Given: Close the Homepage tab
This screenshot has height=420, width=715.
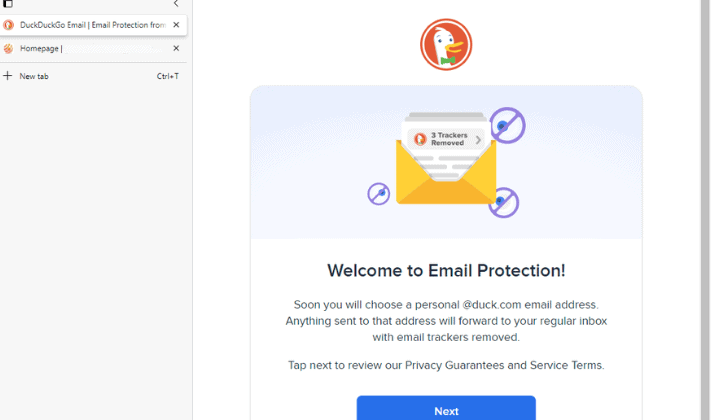Looking at the screenshot, I should (x=176, y=48).
